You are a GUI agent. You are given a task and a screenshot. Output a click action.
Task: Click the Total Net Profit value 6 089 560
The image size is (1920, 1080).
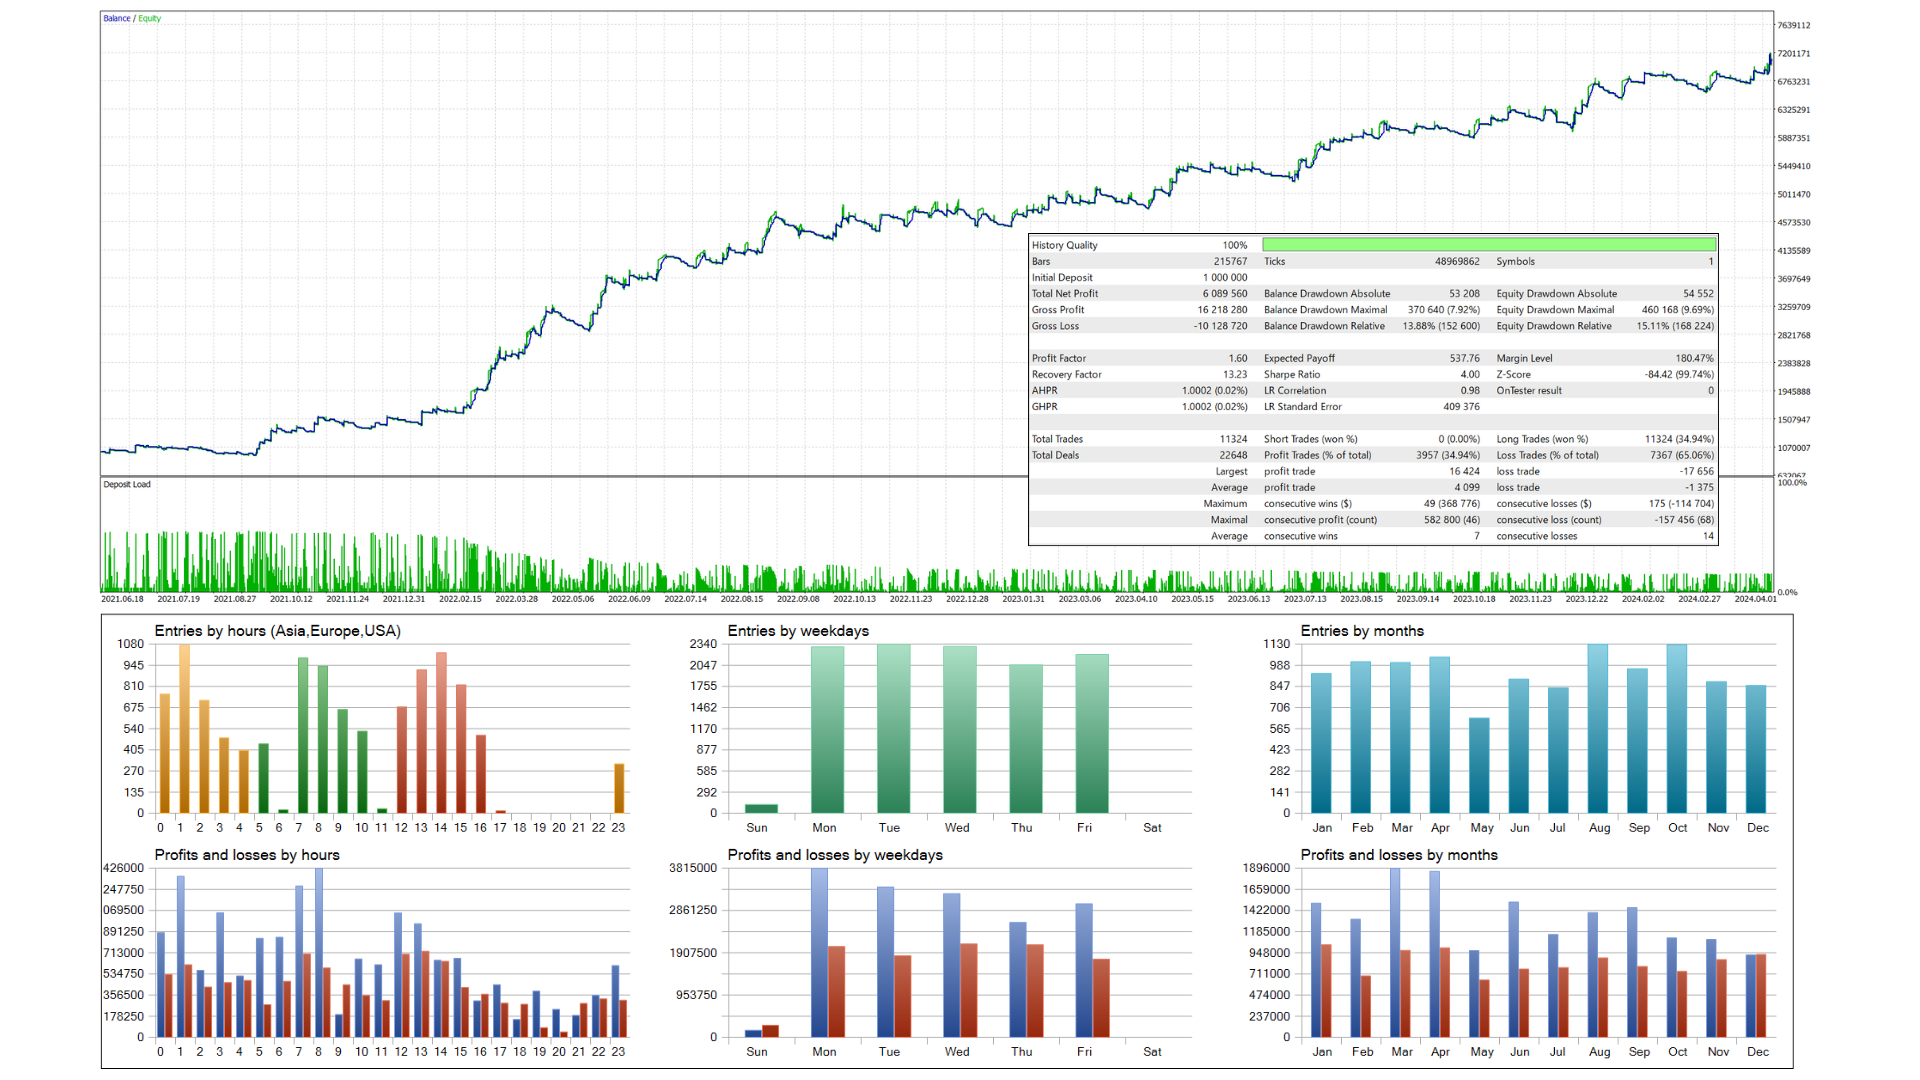(x=1224, y=294)
